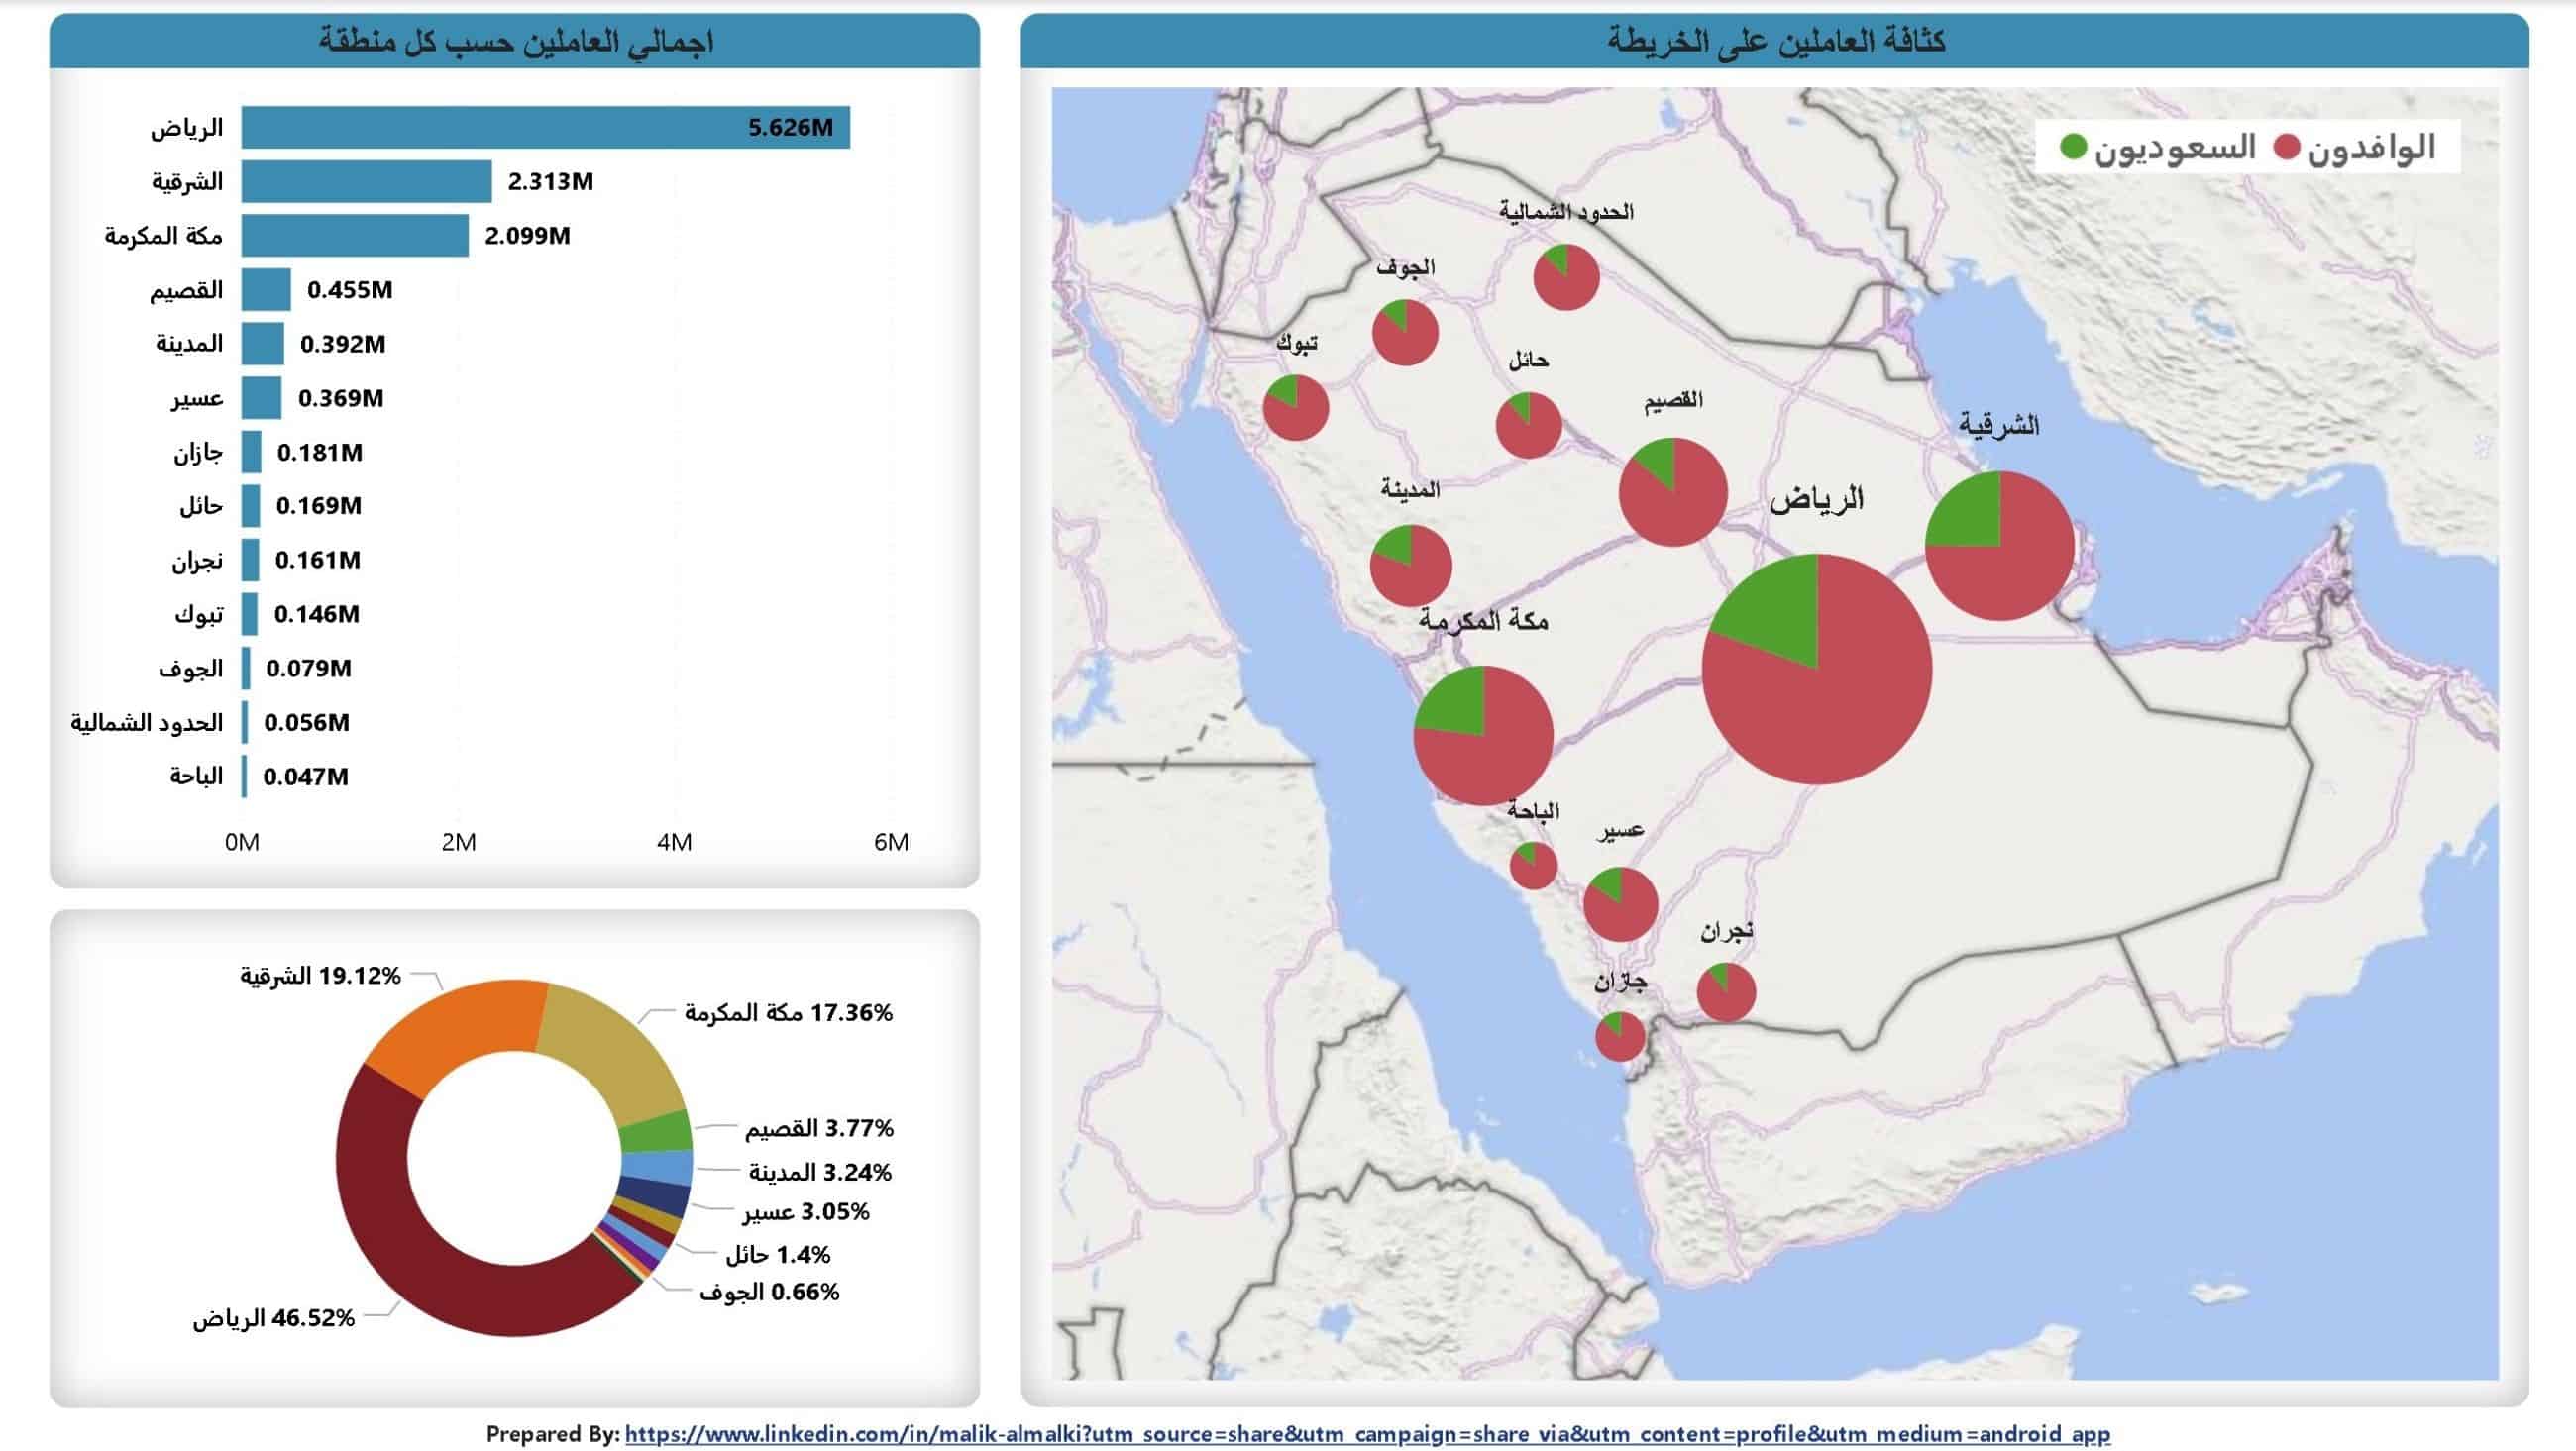Select the الشرقية bar showing 2.313M

[x=366, y=181]
